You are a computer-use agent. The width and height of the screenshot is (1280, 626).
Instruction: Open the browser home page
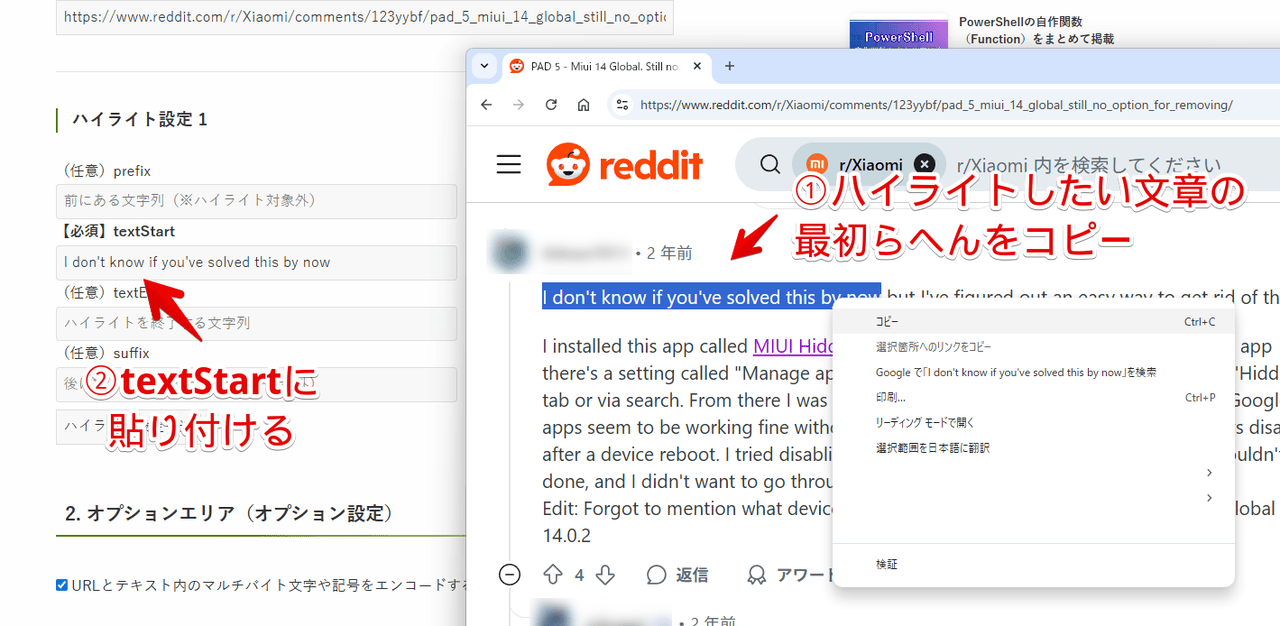[x=584, y=104]
